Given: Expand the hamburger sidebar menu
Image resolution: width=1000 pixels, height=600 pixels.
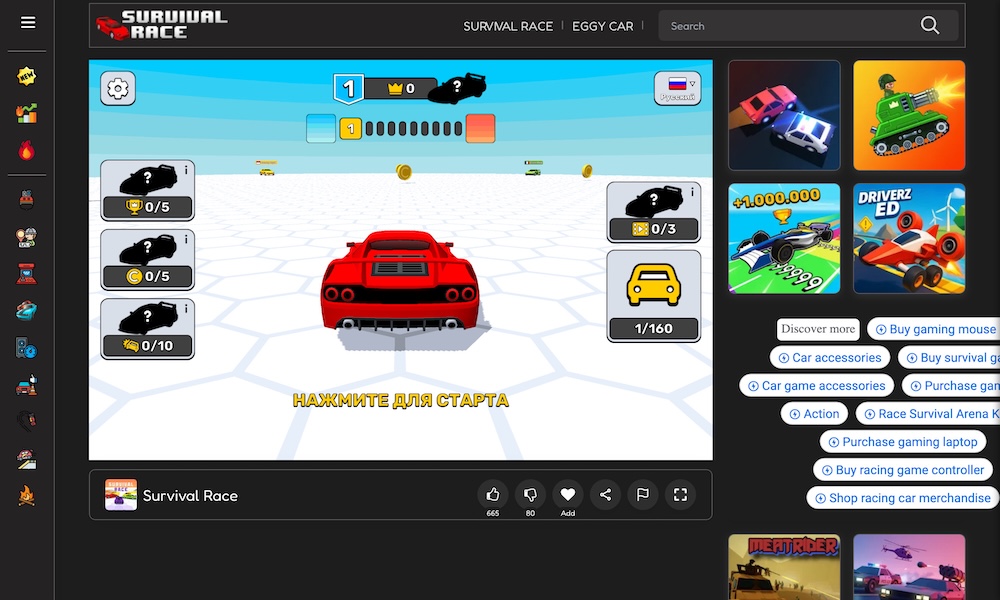Looking at the screenshot, I should click(x=28, y=23).
